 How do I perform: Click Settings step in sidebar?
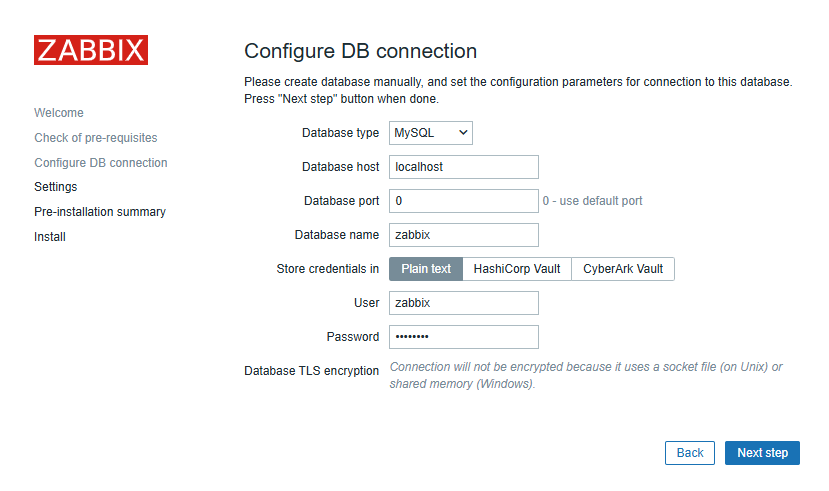point(56,187)
